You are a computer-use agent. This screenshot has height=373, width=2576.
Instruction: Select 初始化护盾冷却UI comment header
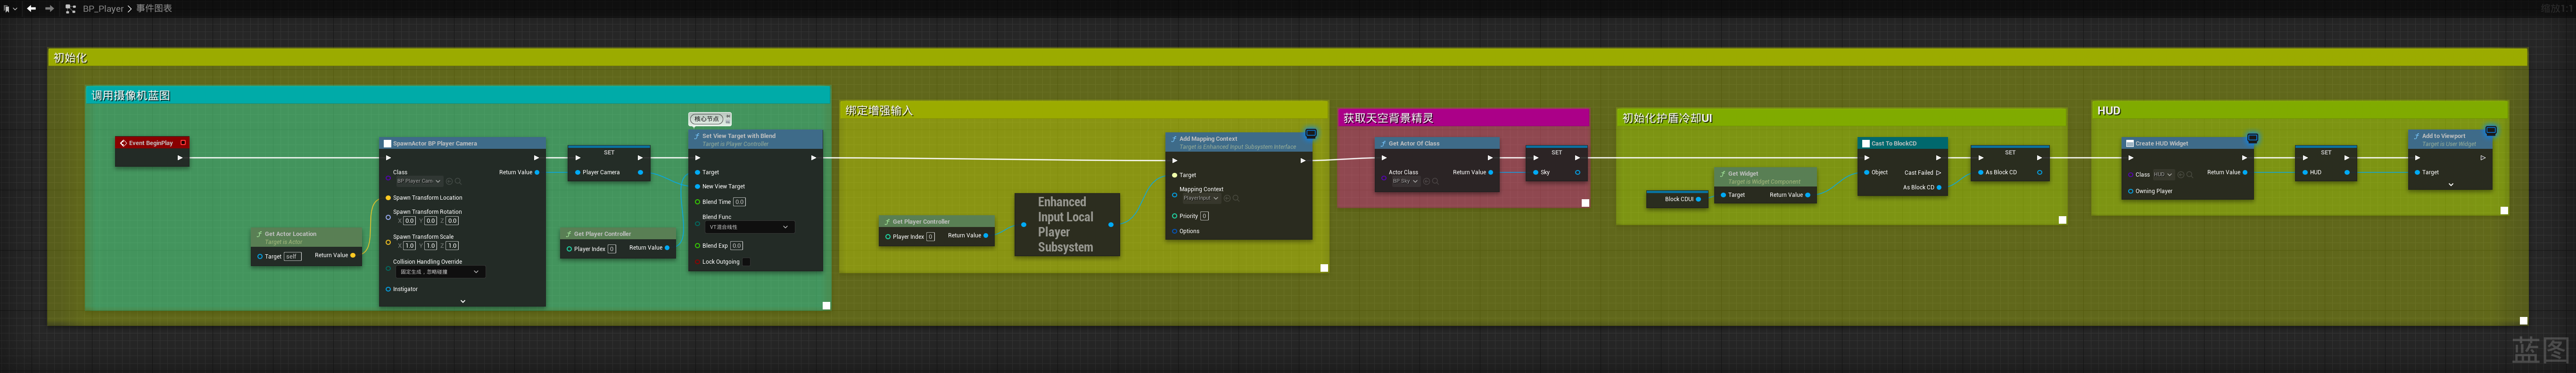pos(1841,118)
